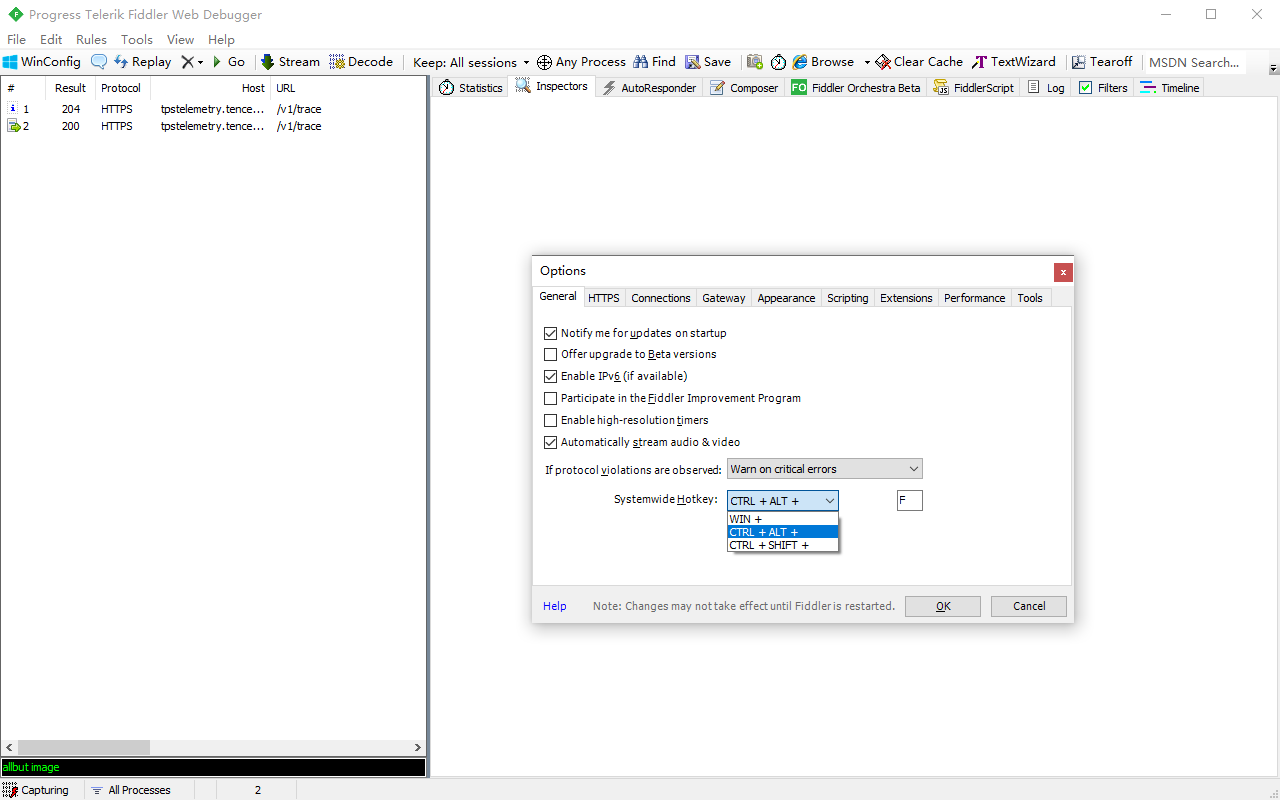The height and width of the screenshot is (800, 1280).
Task: Clear the browser cache
Action: pyautogui.click(x=919, y=62)
